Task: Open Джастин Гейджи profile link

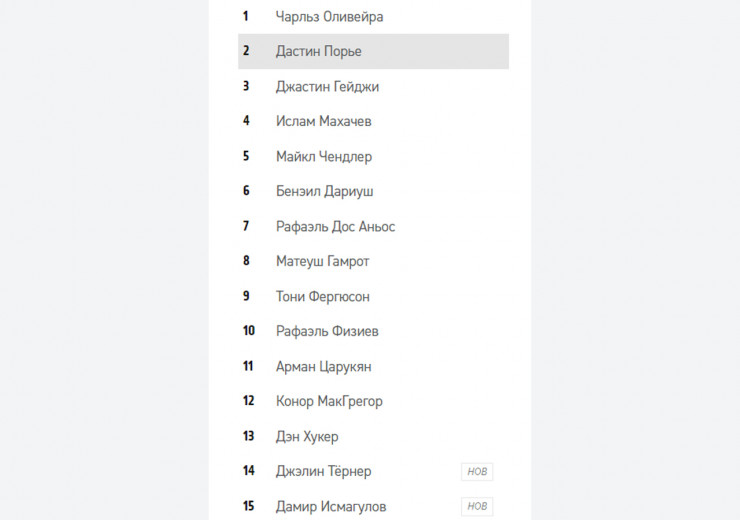Action: [x=327, y=87]
